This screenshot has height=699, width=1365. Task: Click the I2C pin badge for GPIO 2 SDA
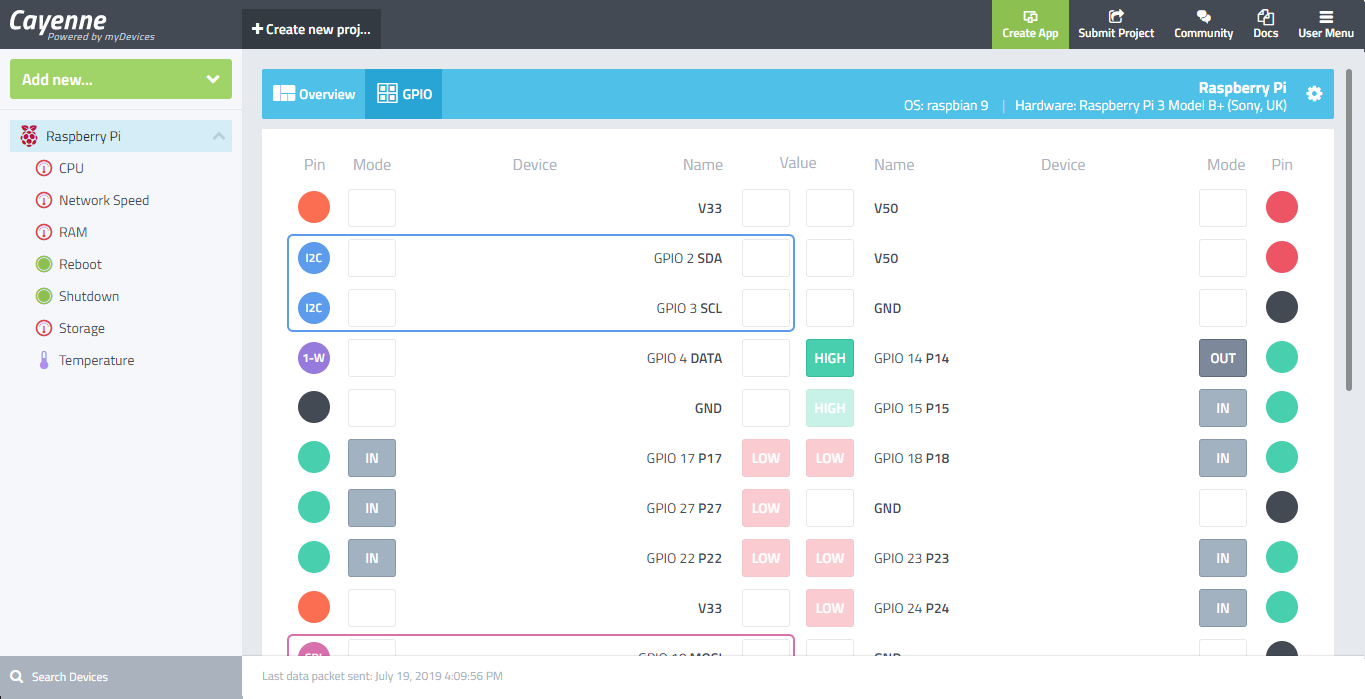pyautogui.click(x=314, y=258)
